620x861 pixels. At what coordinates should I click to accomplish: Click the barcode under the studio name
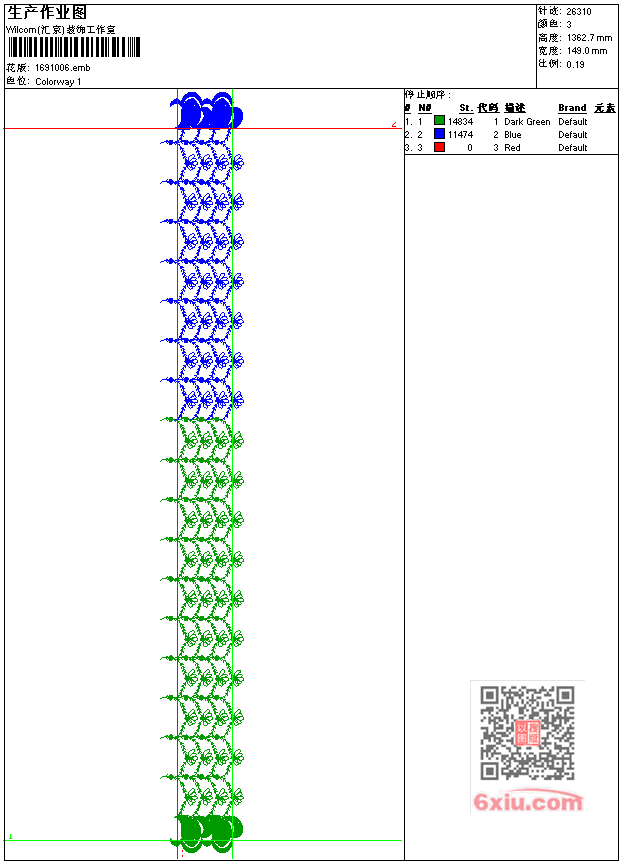pos(75,47)
